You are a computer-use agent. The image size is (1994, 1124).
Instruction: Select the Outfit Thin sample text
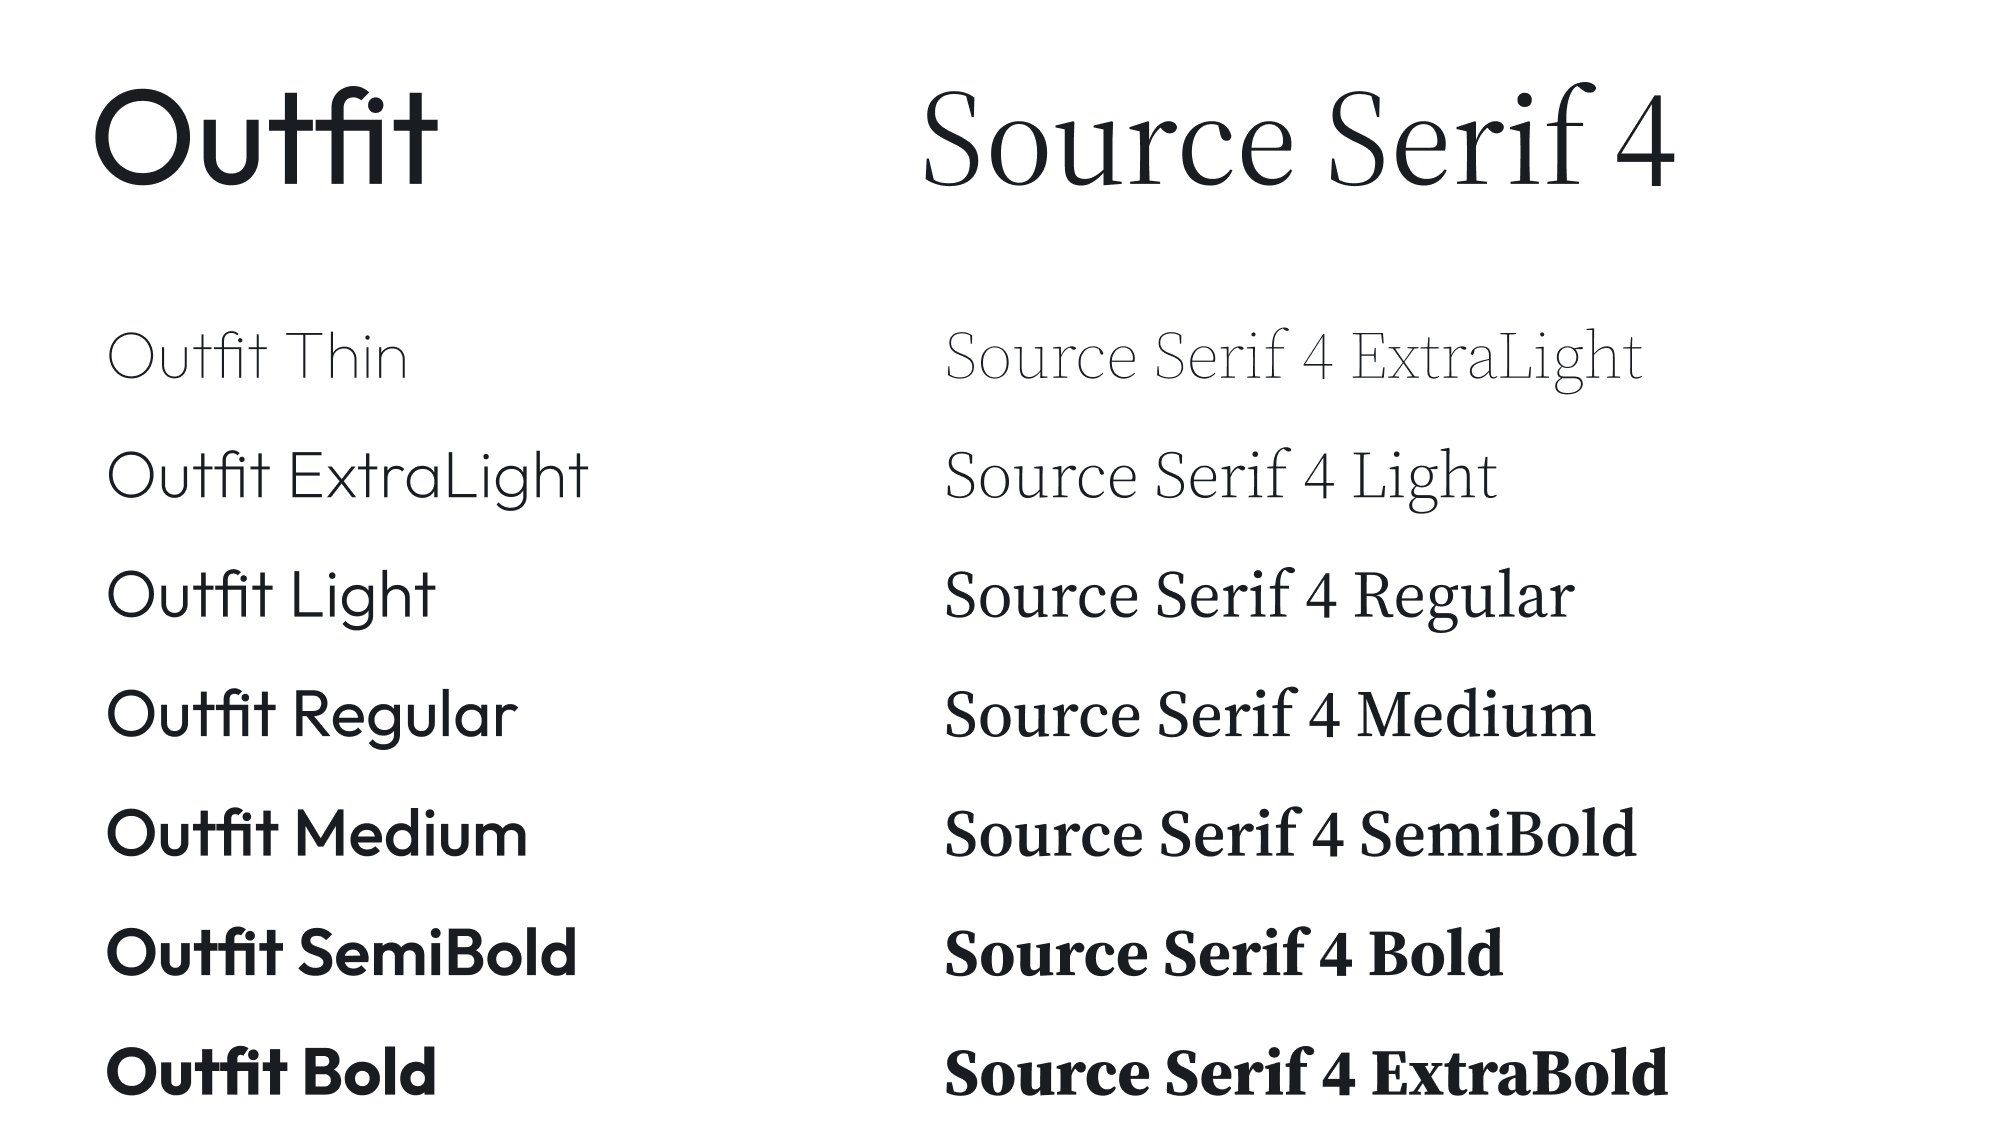coord(257,355)
